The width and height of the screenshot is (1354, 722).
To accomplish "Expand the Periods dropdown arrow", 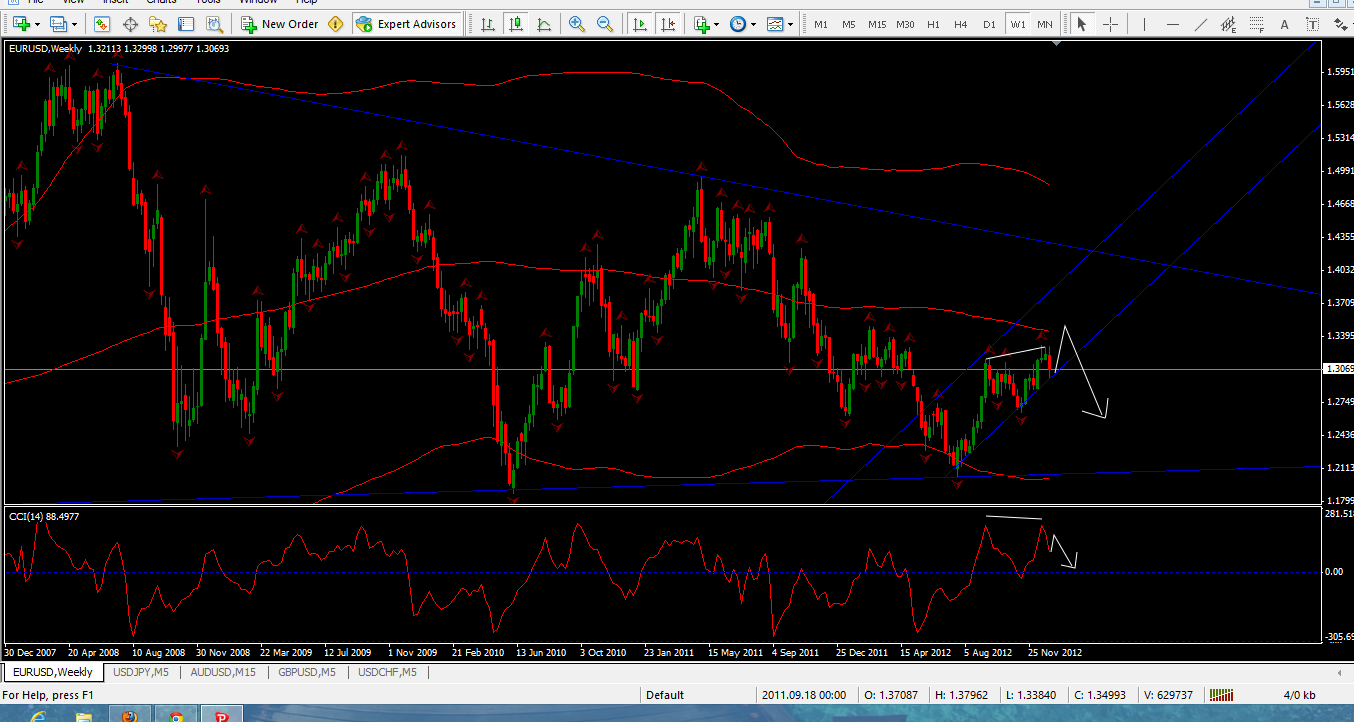I will pyautogui.click(x=753, y=25).
